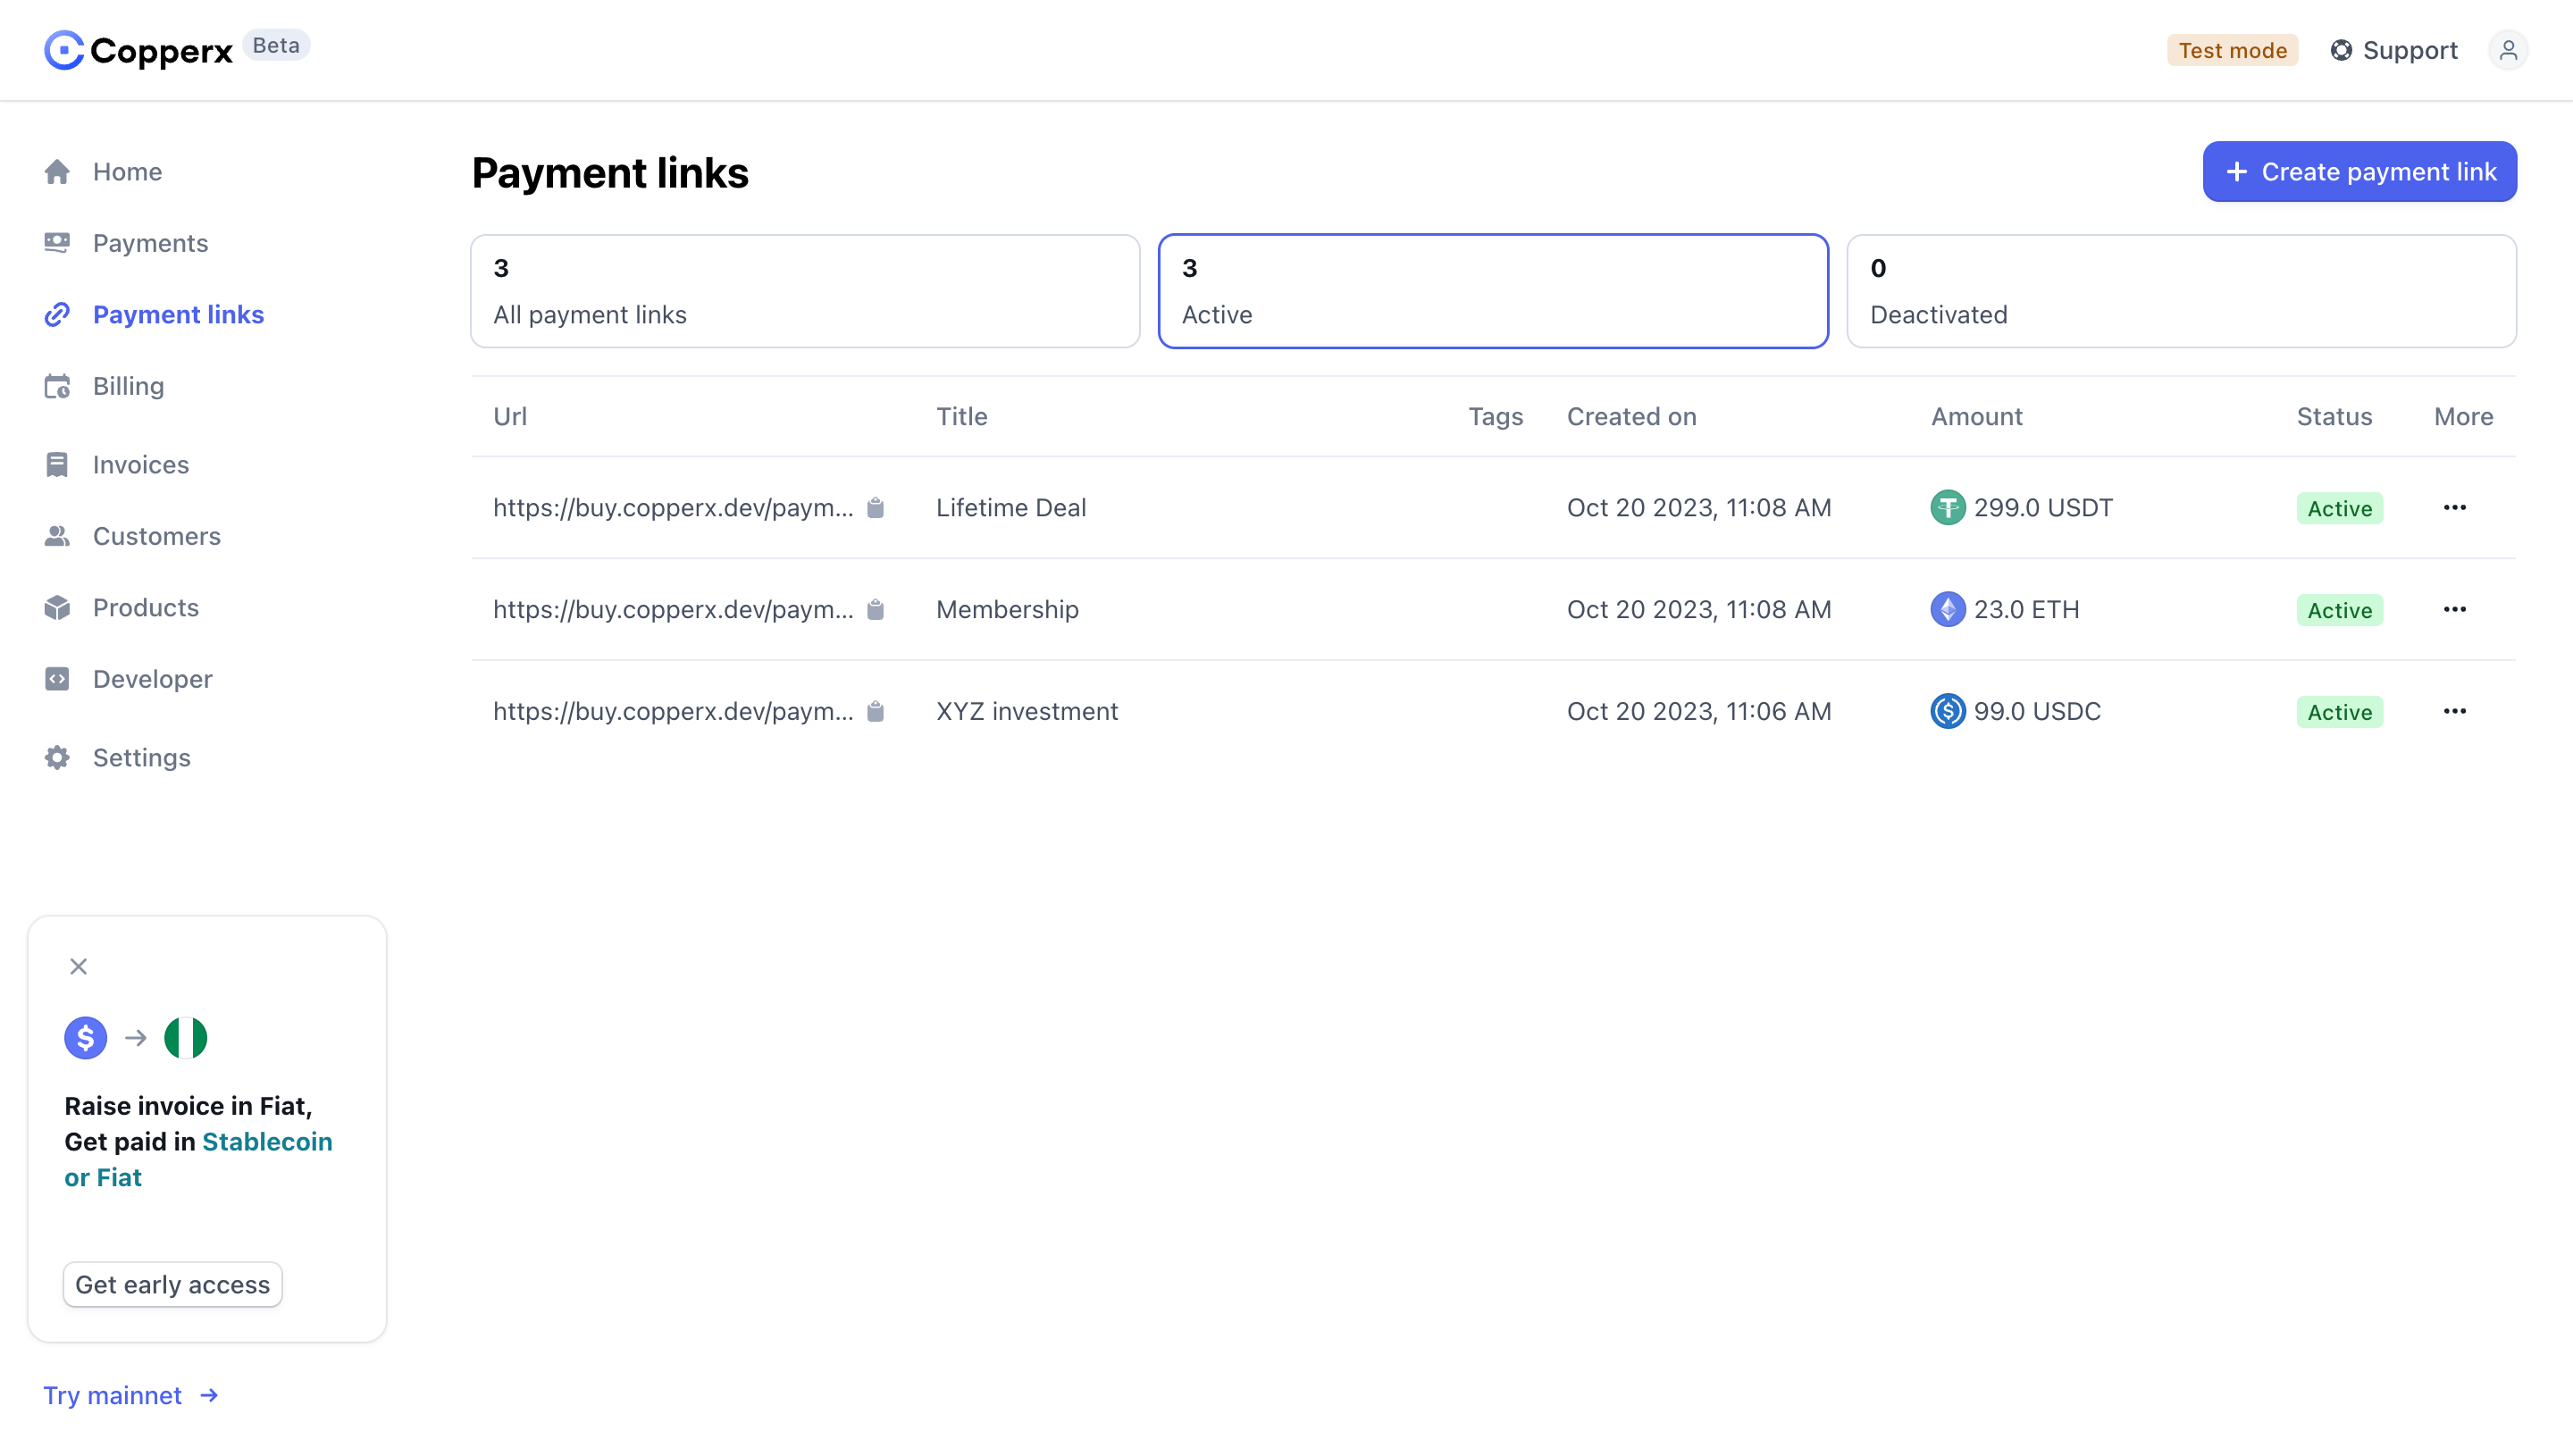Copy the Lifetime Deal payment URL
The image size is (2573, 1456).
click(x=875, y=508)
